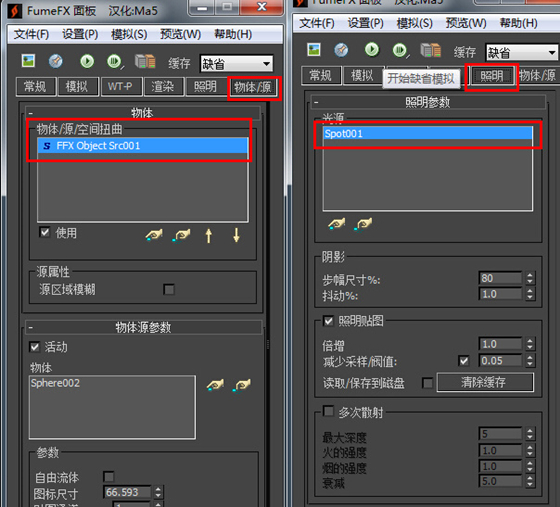Enable the 自由流体 checkbox
Viewport: 560px width, 507px height.
pyautogui.click(x=109, y=476)
